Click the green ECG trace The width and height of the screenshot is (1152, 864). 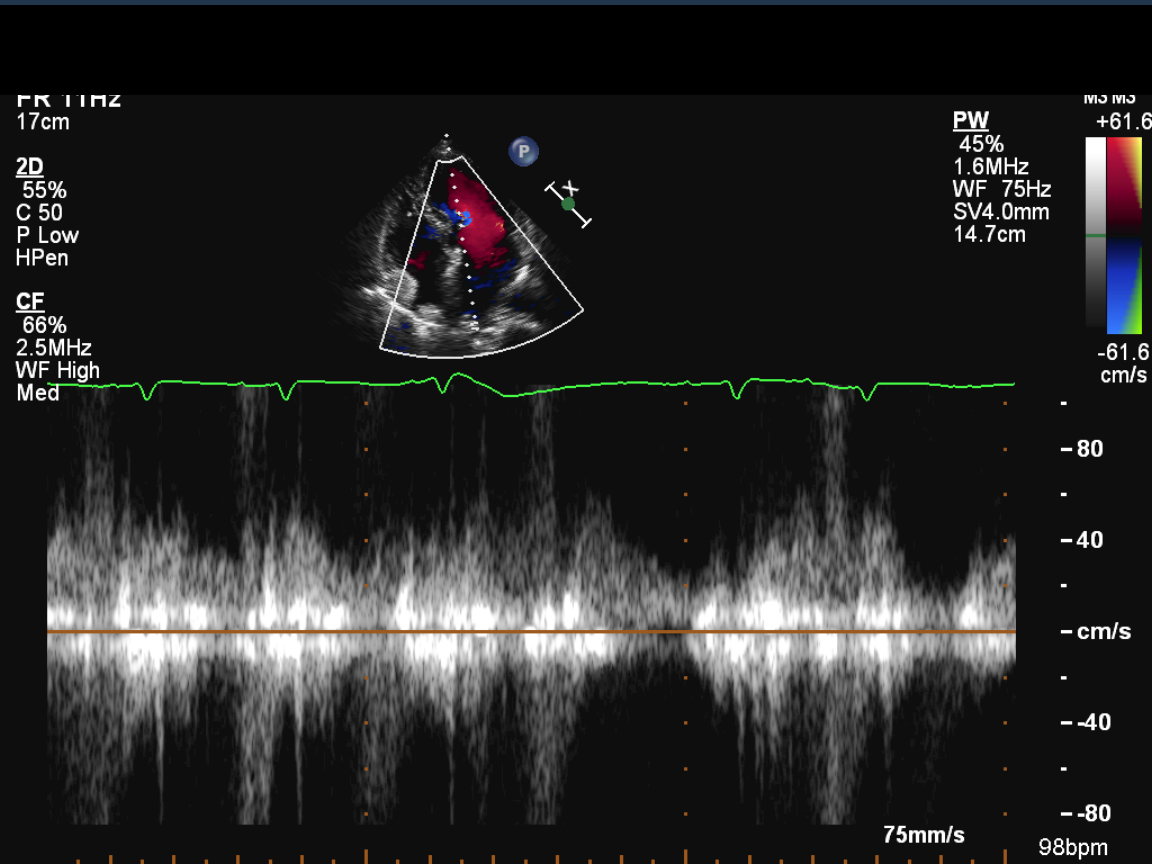[x=600, y=383]
